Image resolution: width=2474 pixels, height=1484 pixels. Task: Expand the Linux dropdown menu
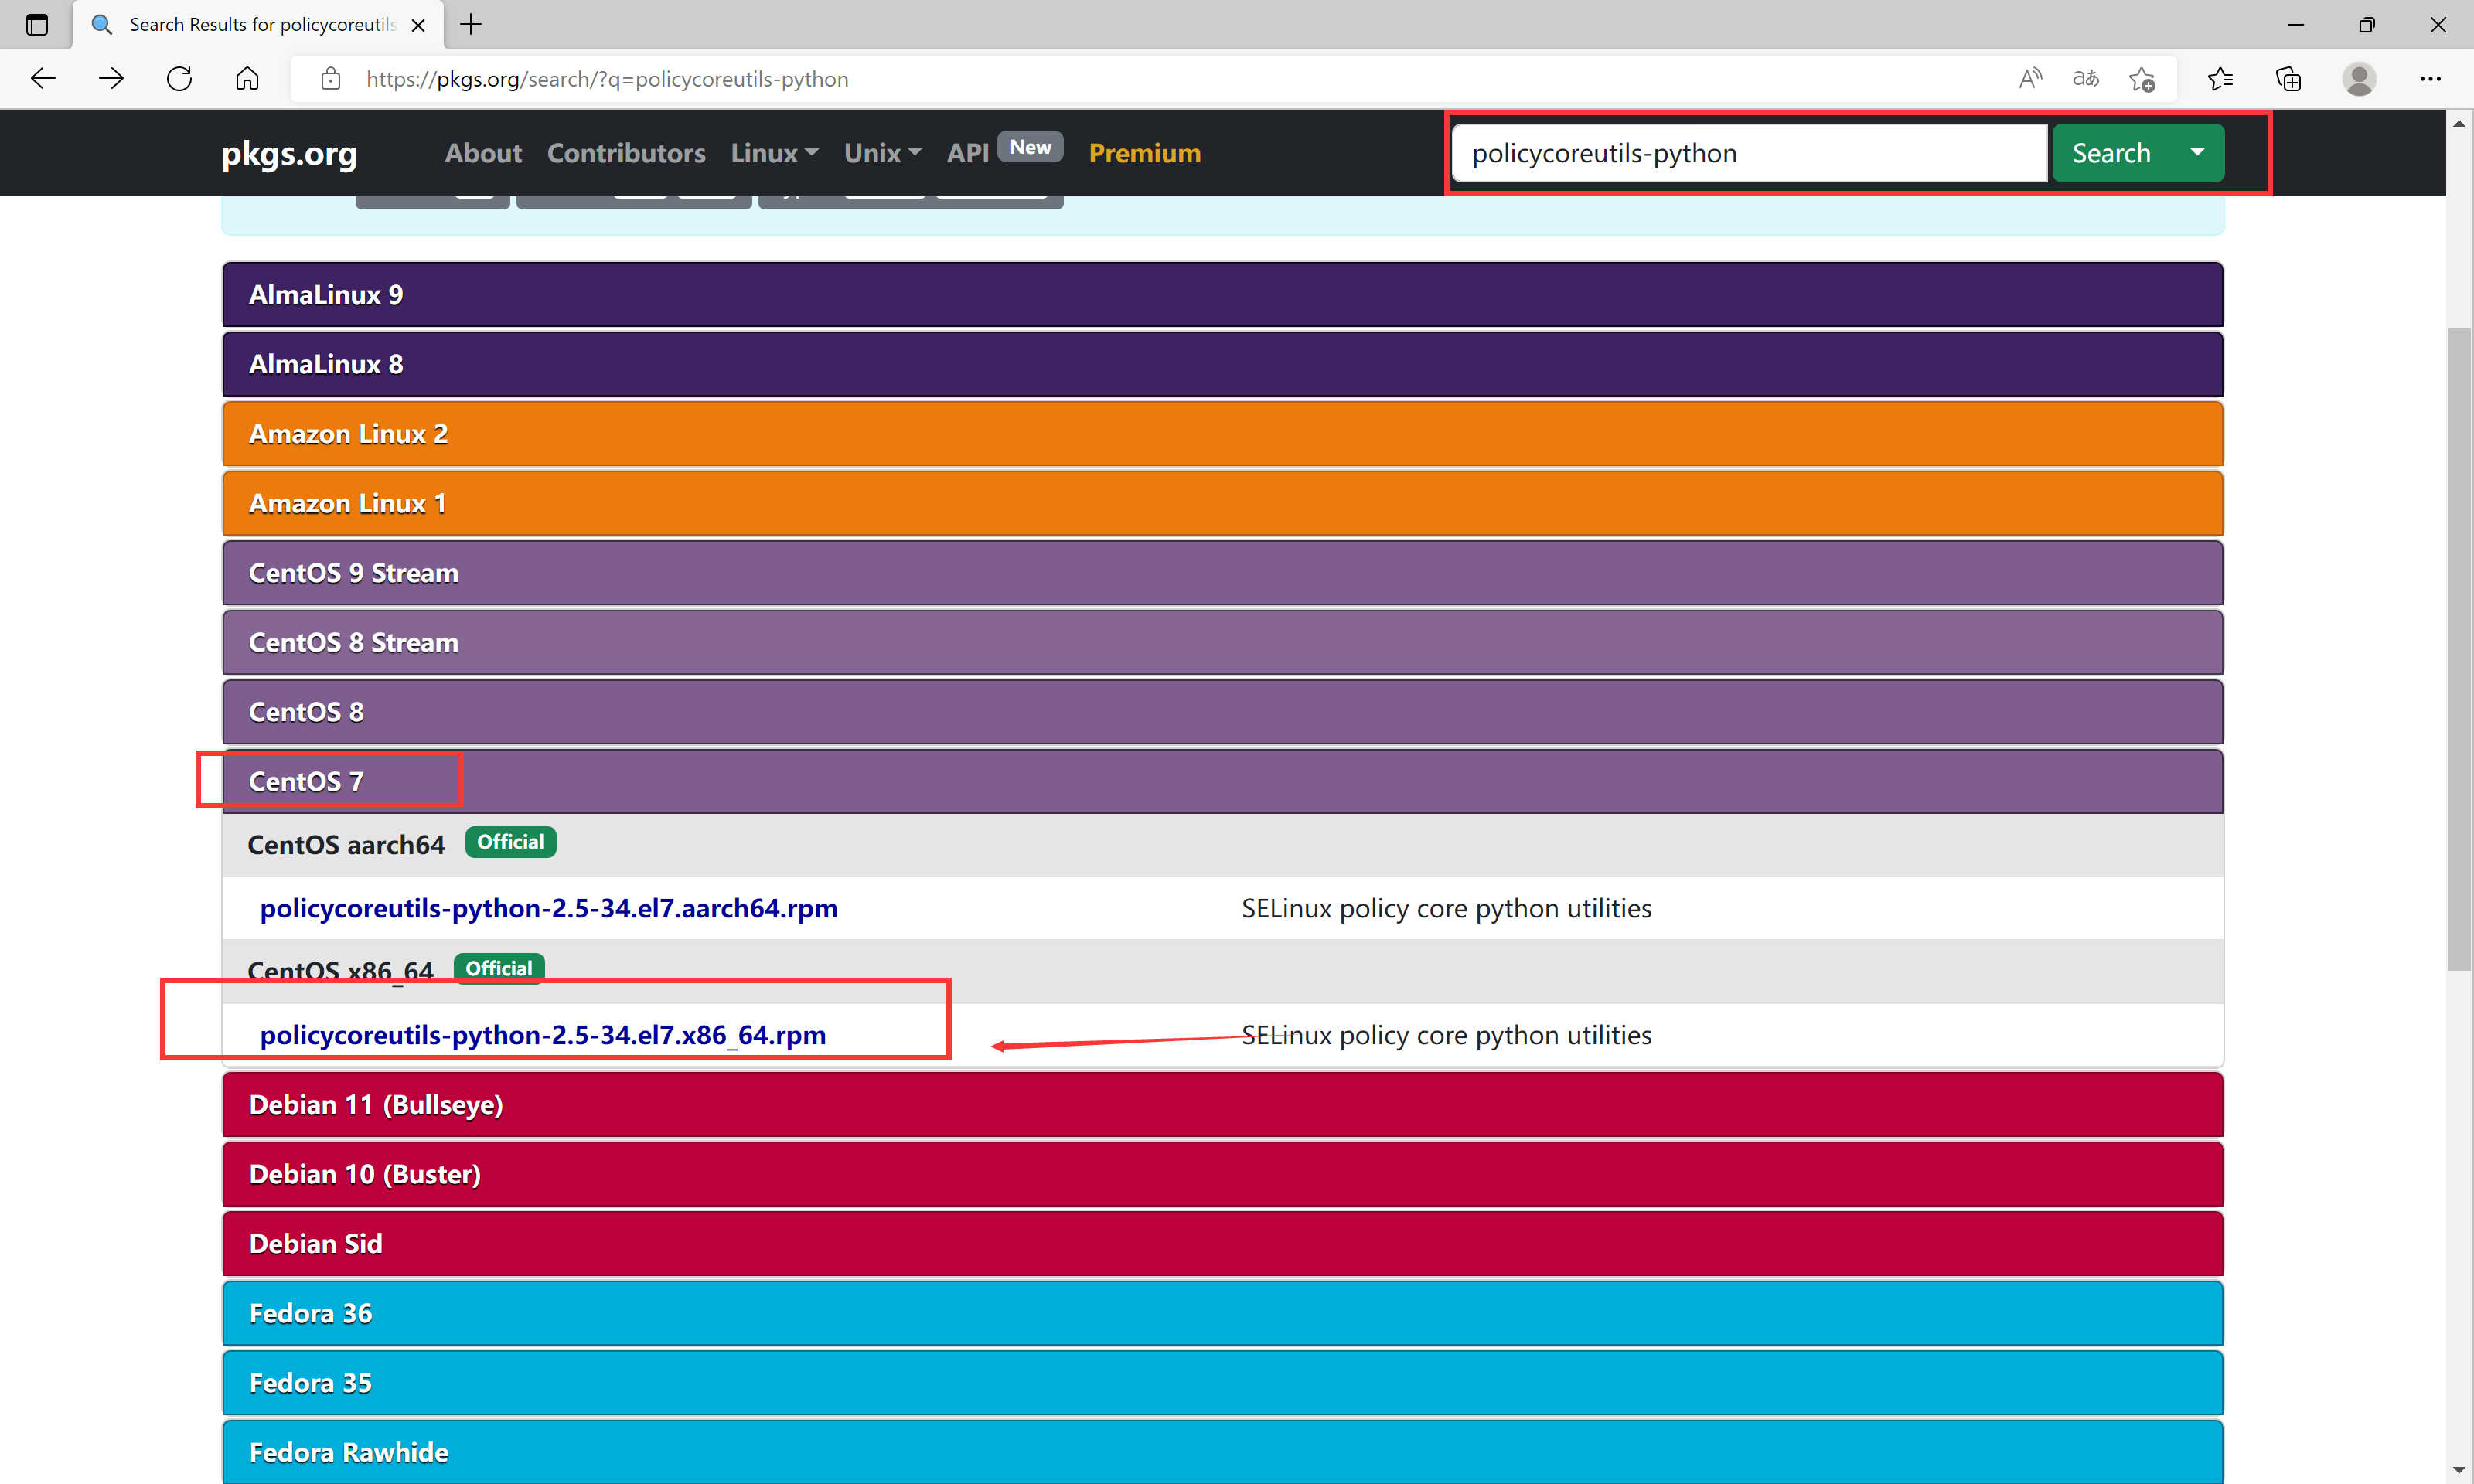[x=774, y=153]
